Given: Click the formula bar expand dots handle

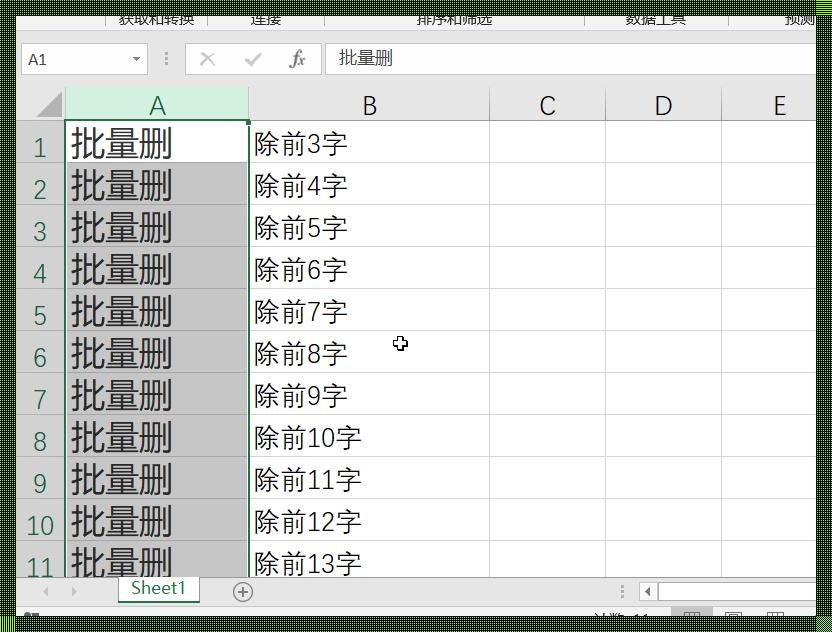Looking at the screenshot, I should (166, 59).
